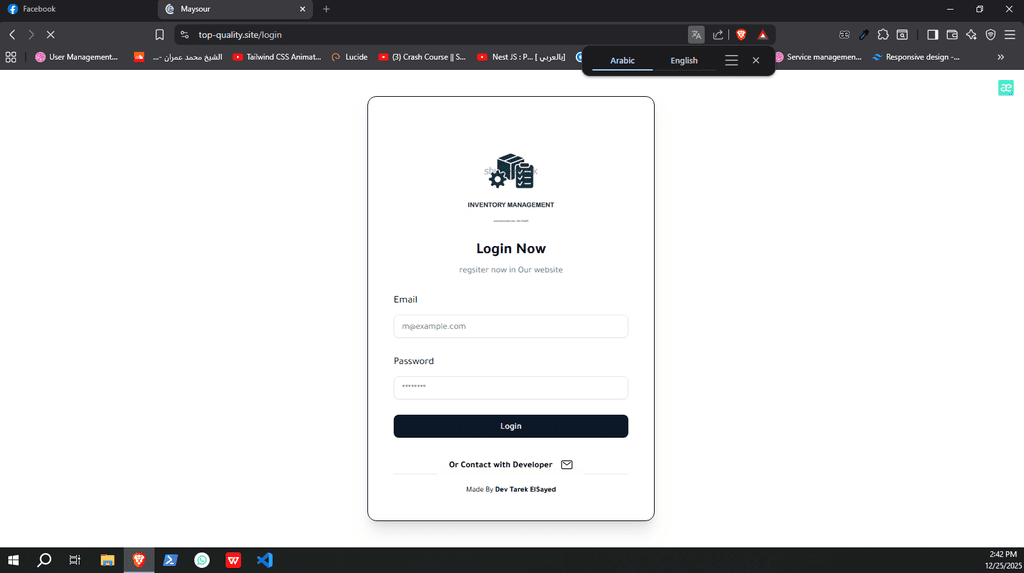Open Leo AI sparkle icon
Image resolution: width=1024 pixels, height=573 pixels.
(971, 35)
